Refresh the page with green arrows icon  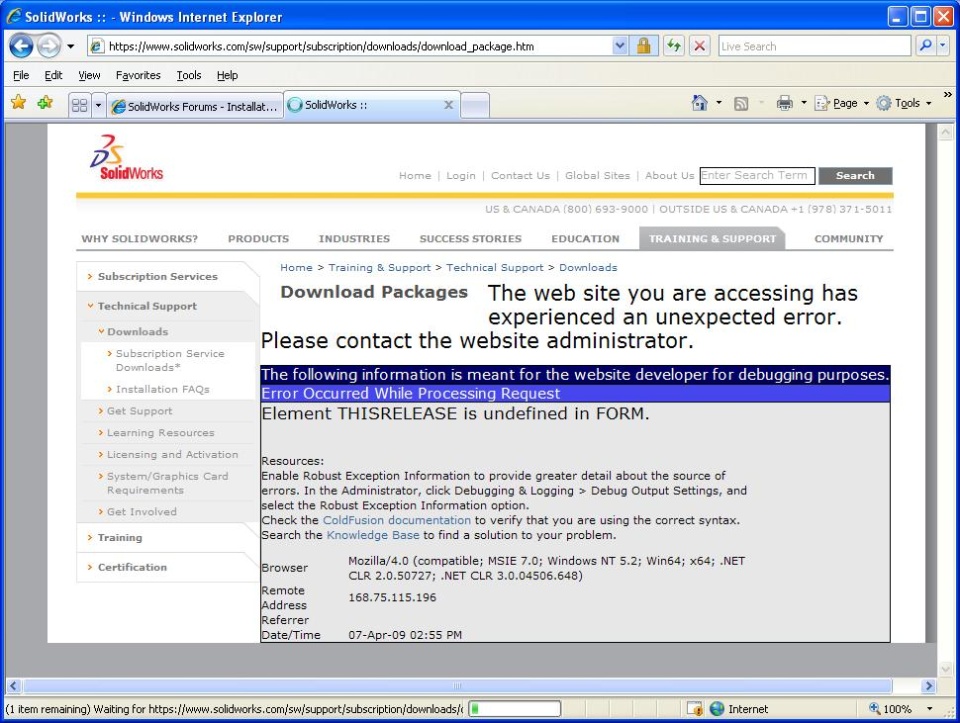(x=674, y=46)
